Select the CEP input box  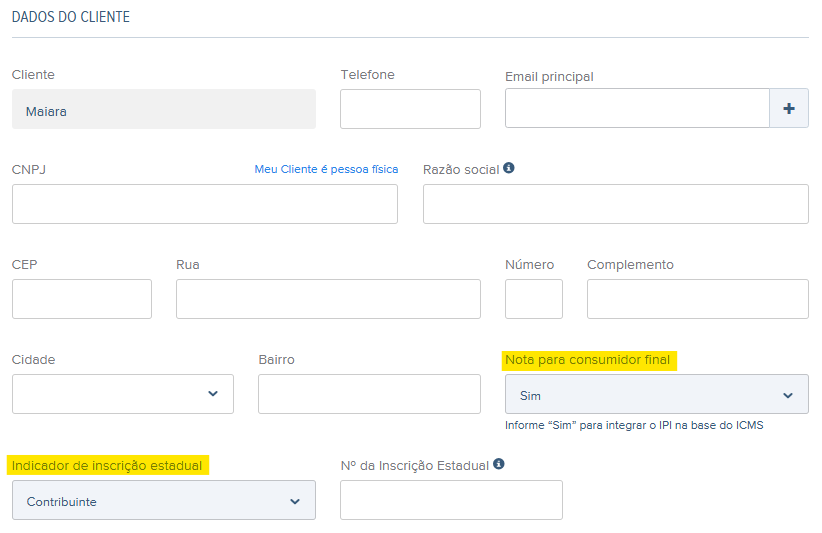click(x=82, y=299)
